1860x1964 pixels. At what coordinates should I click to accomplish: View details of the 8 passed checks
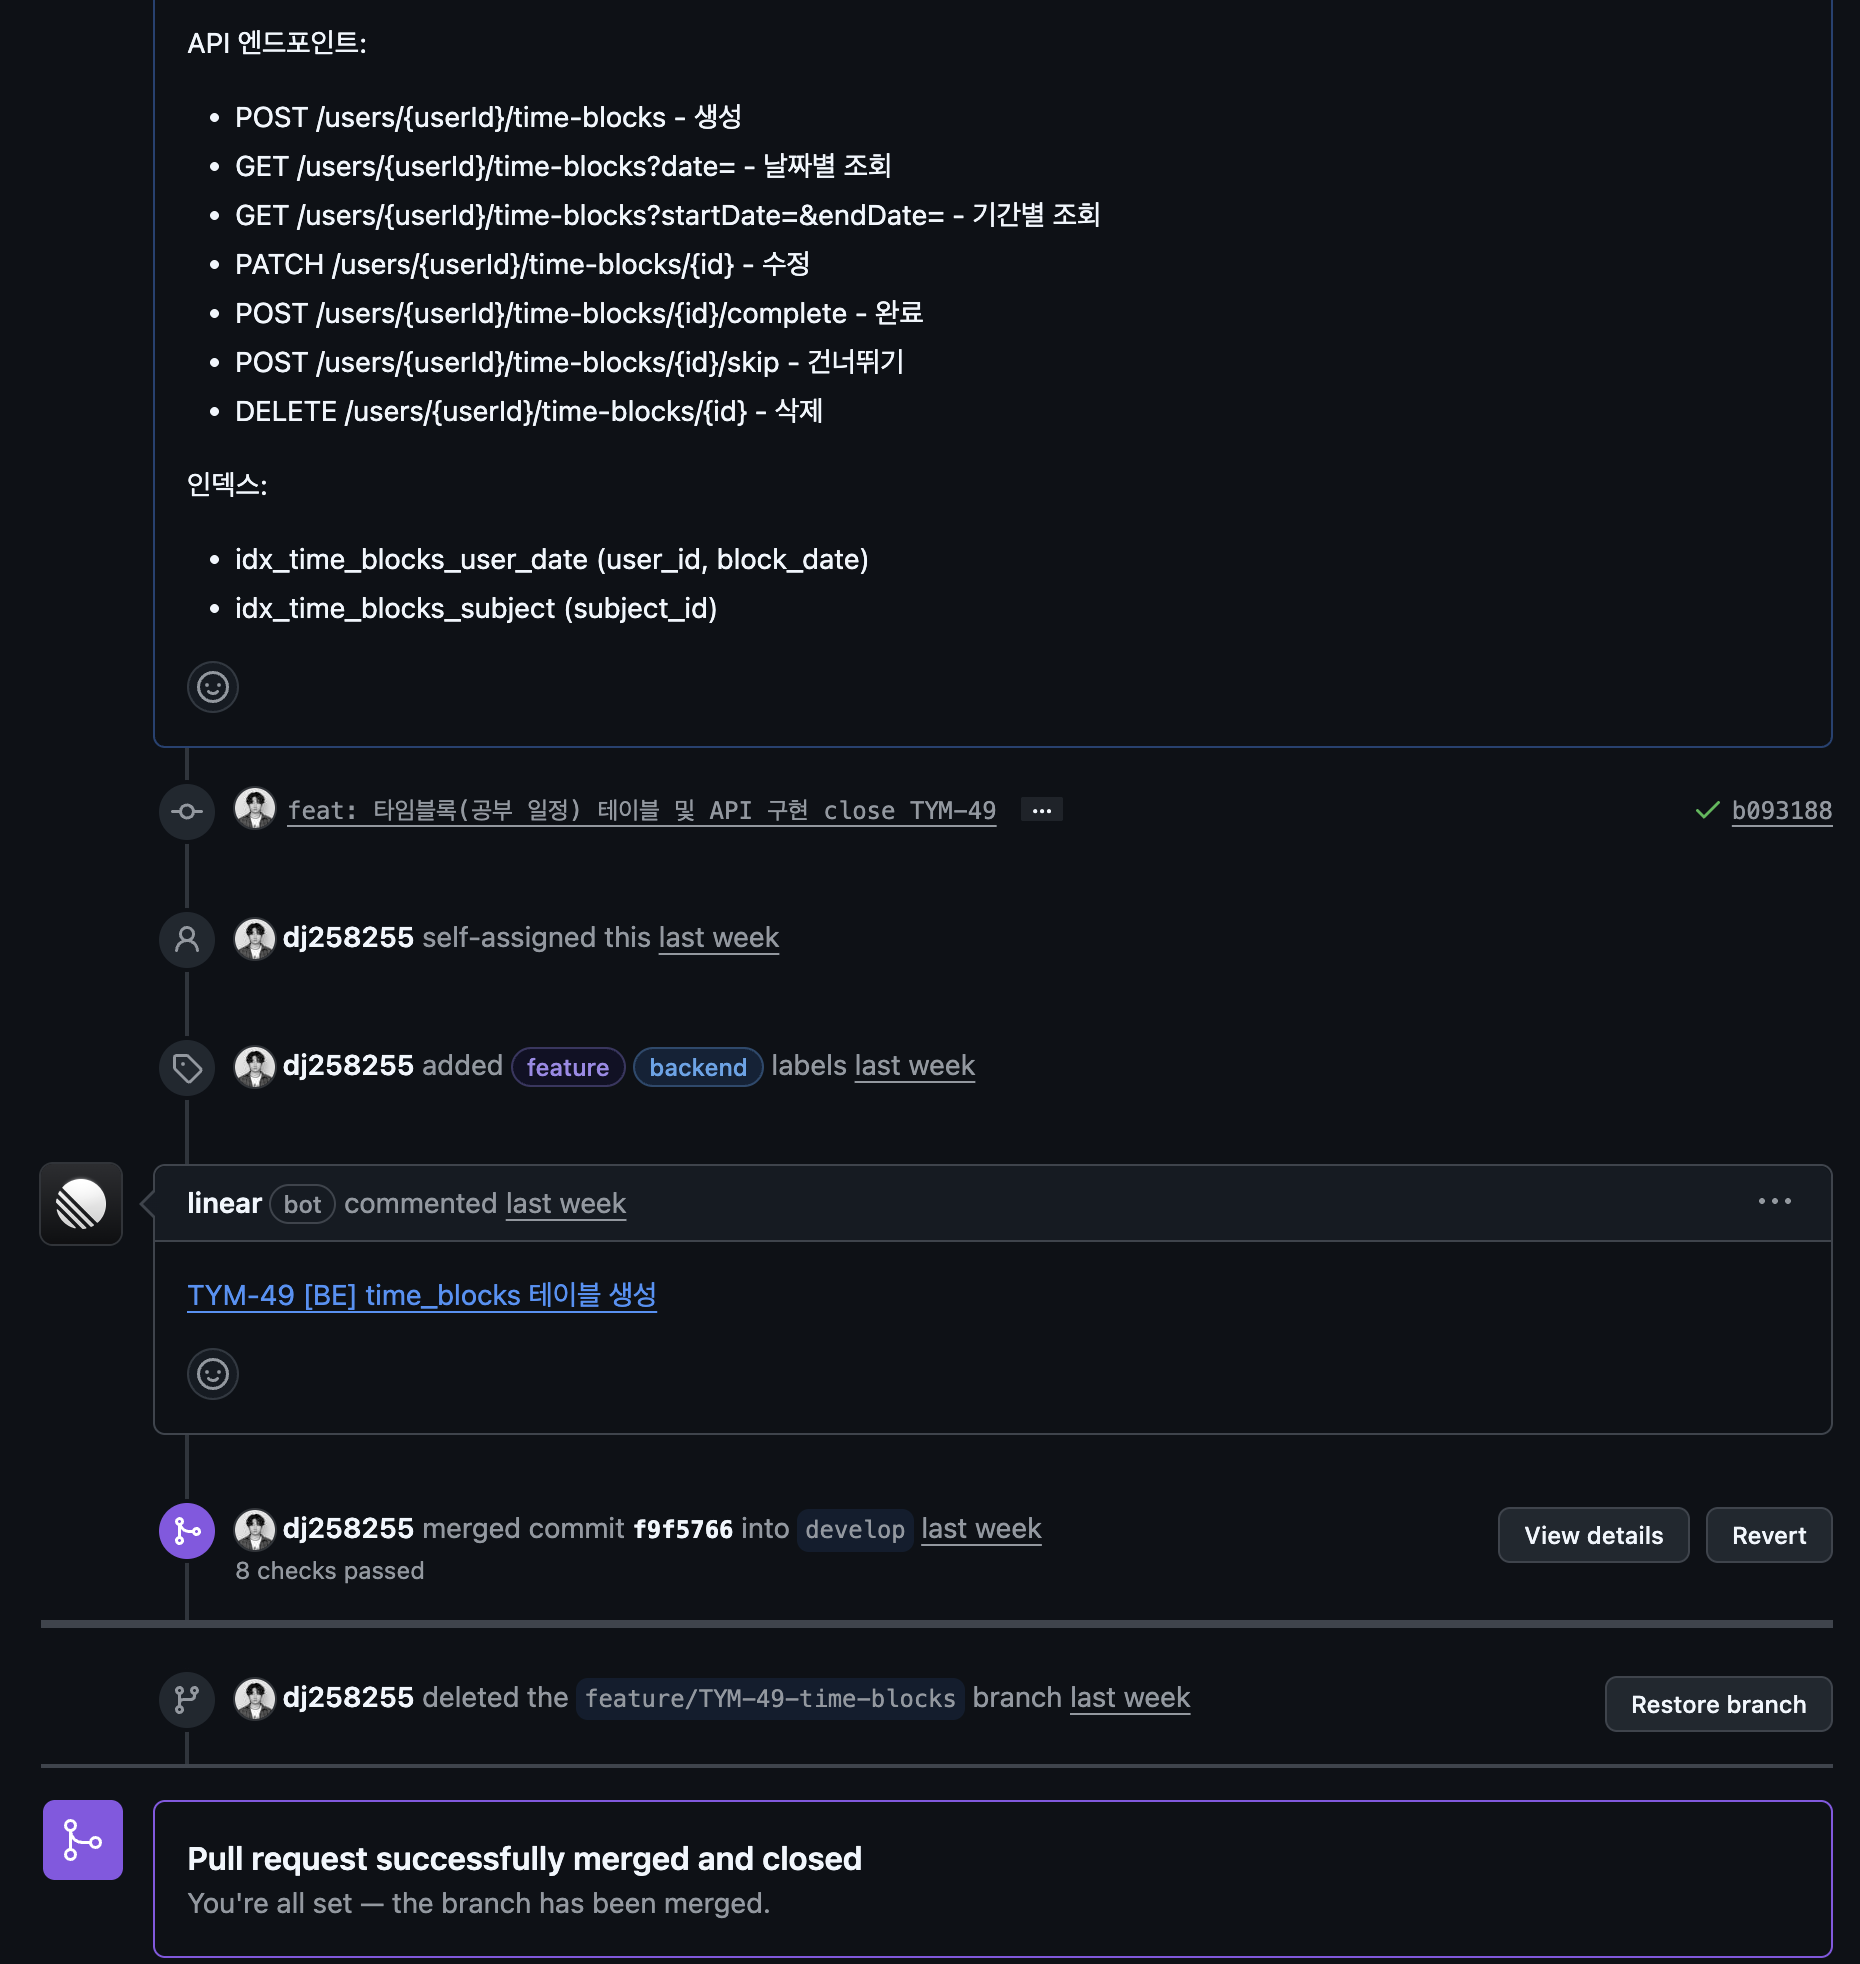1593,1535
